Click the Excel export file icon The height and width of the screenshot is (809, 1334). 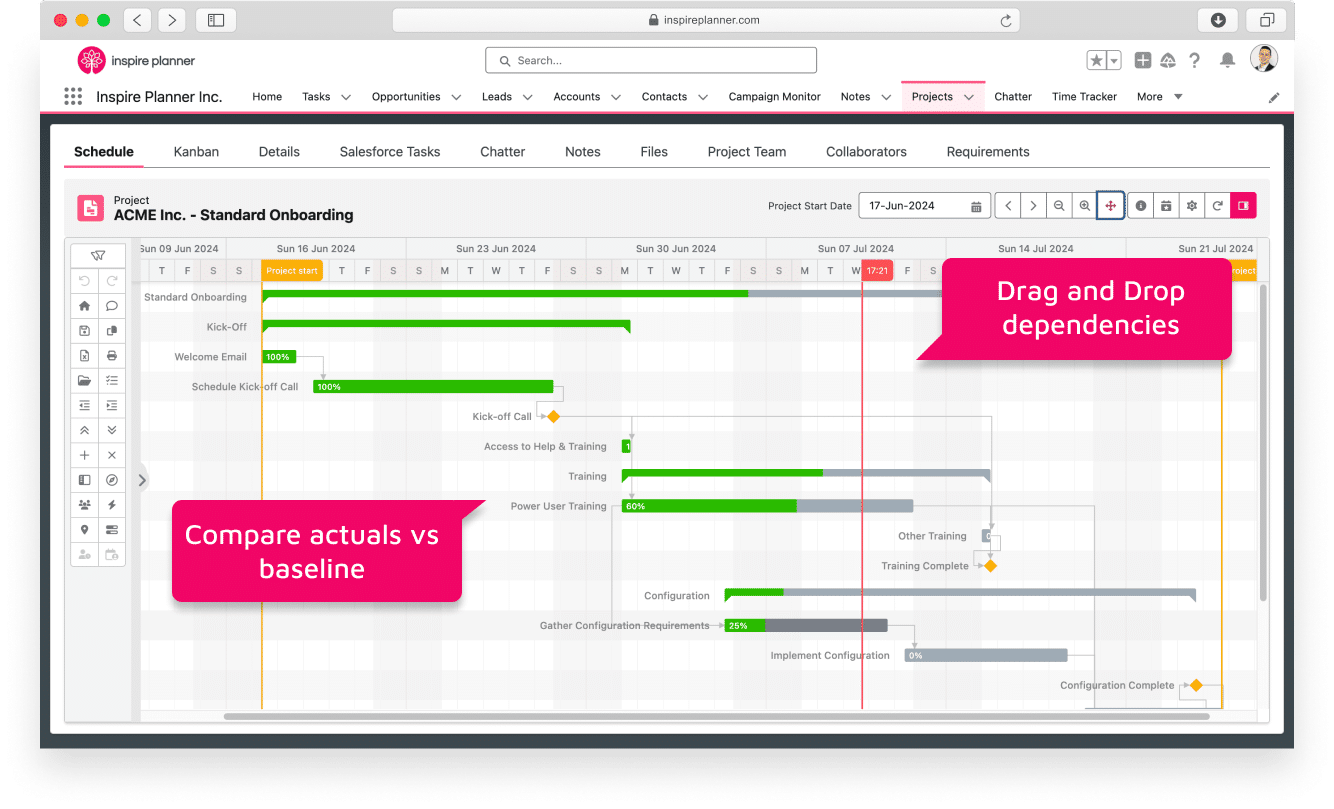84,355
